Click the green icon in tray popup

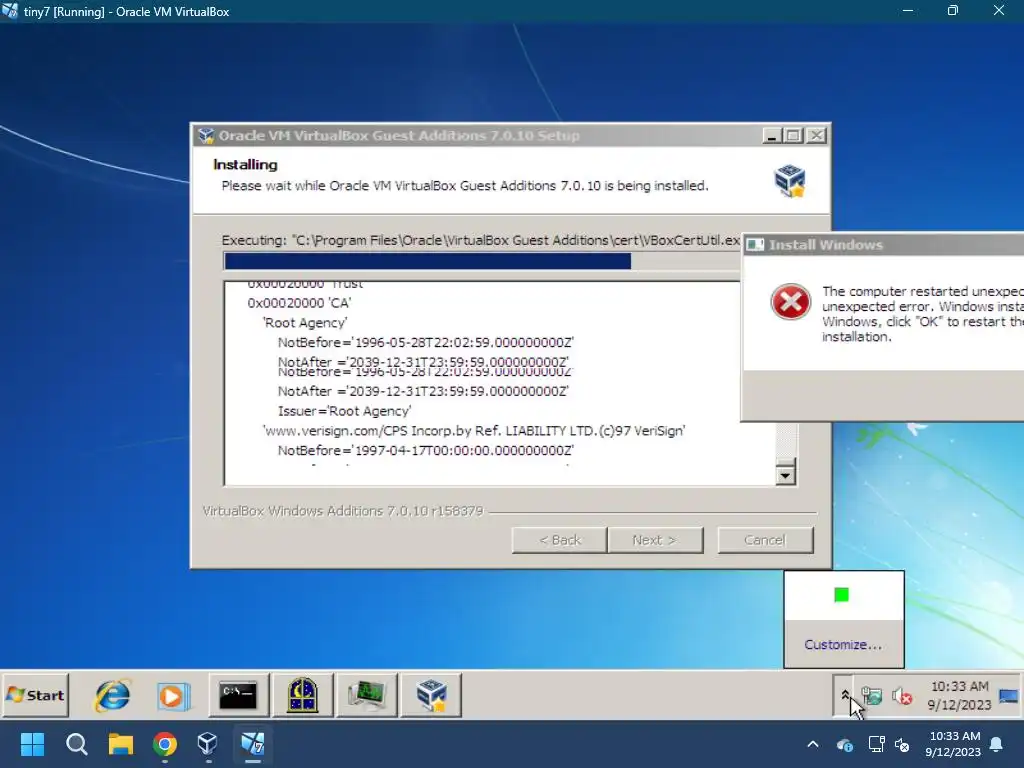tap(841, 594)
